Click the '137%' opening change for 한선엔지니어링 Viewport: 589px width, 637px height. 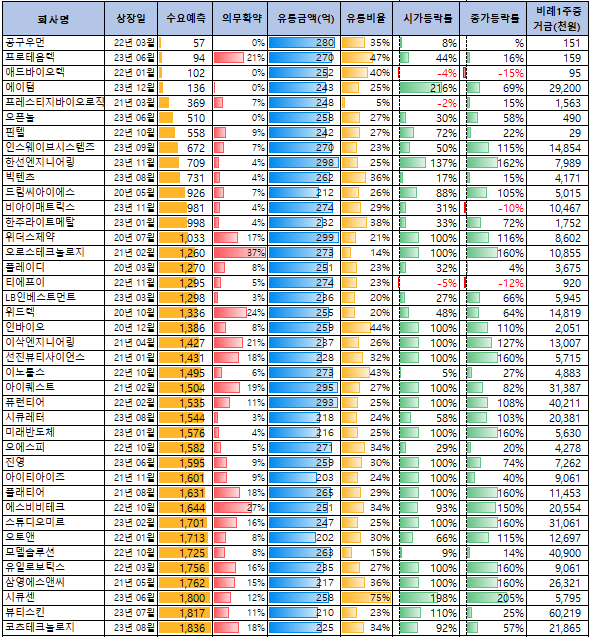pyautogui.click(x=426, y=163)
